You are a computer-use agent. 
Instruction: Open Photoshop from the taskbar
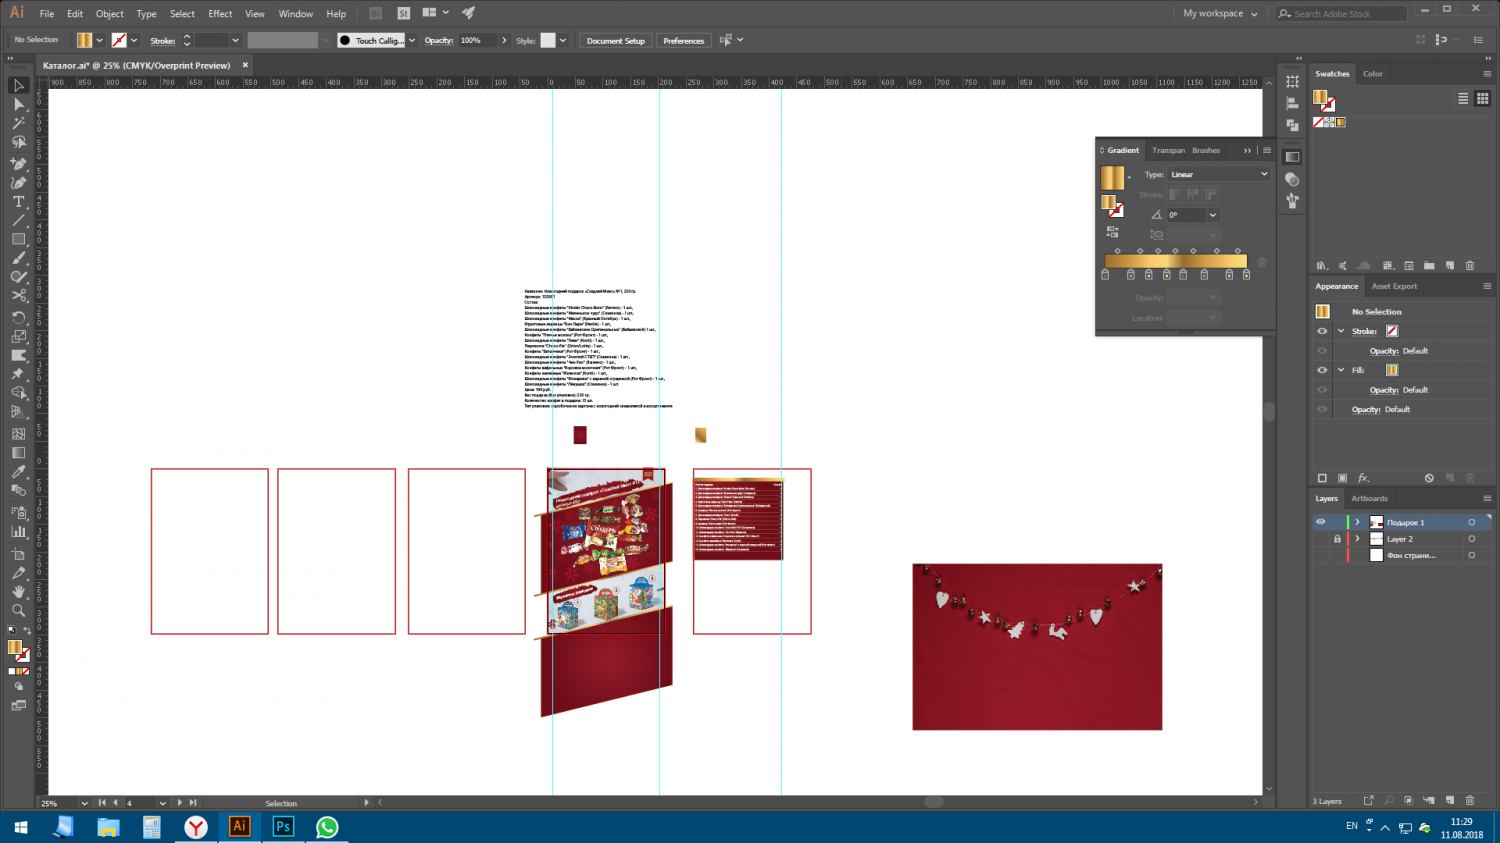283,827
